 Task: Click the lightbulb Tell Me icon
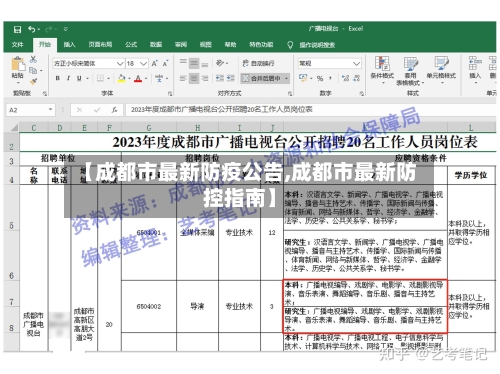290,45
